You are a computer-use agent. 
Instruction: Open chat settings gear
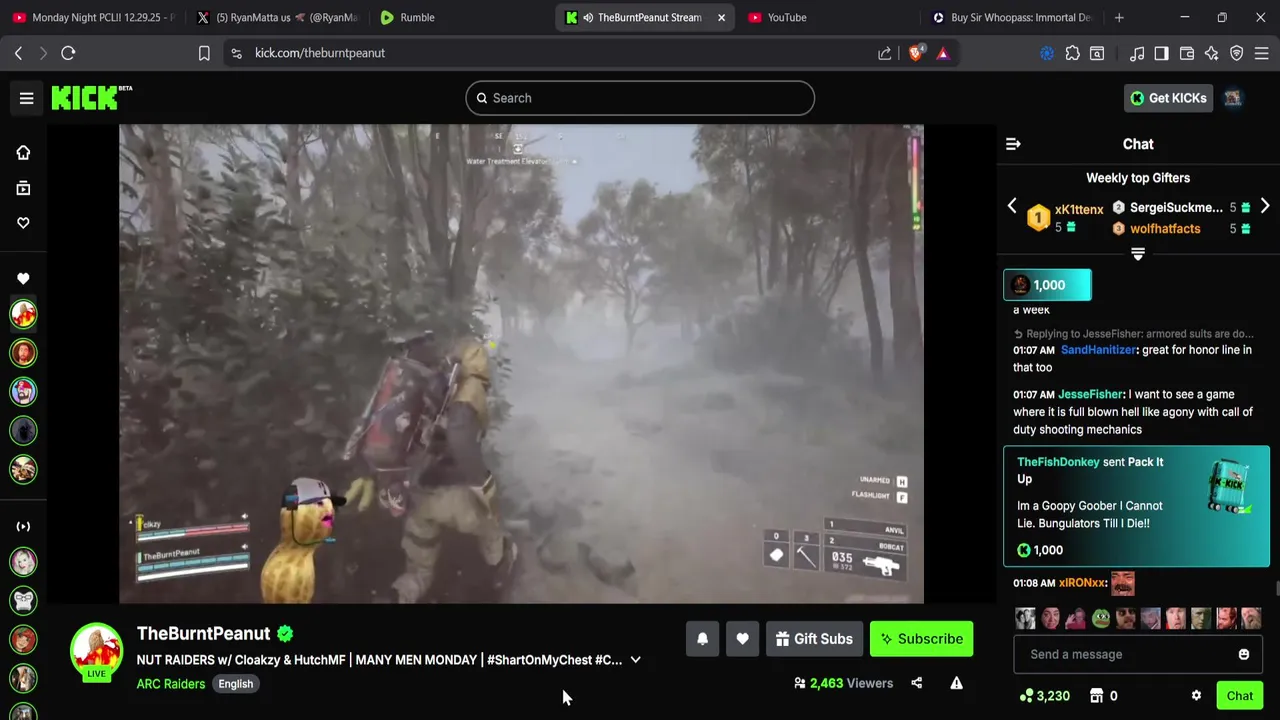1196,696
